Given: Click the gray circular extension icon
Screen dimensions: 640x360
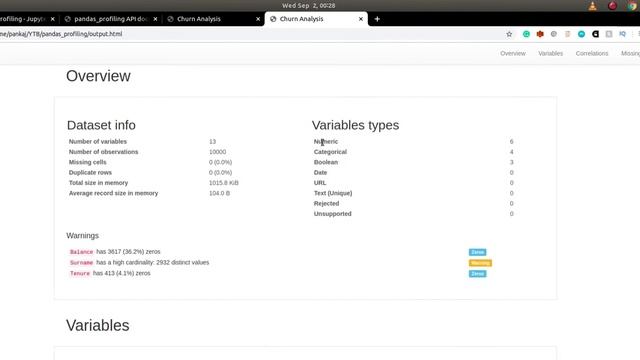Looking at the screenshot, I should (x=553, y=34).
